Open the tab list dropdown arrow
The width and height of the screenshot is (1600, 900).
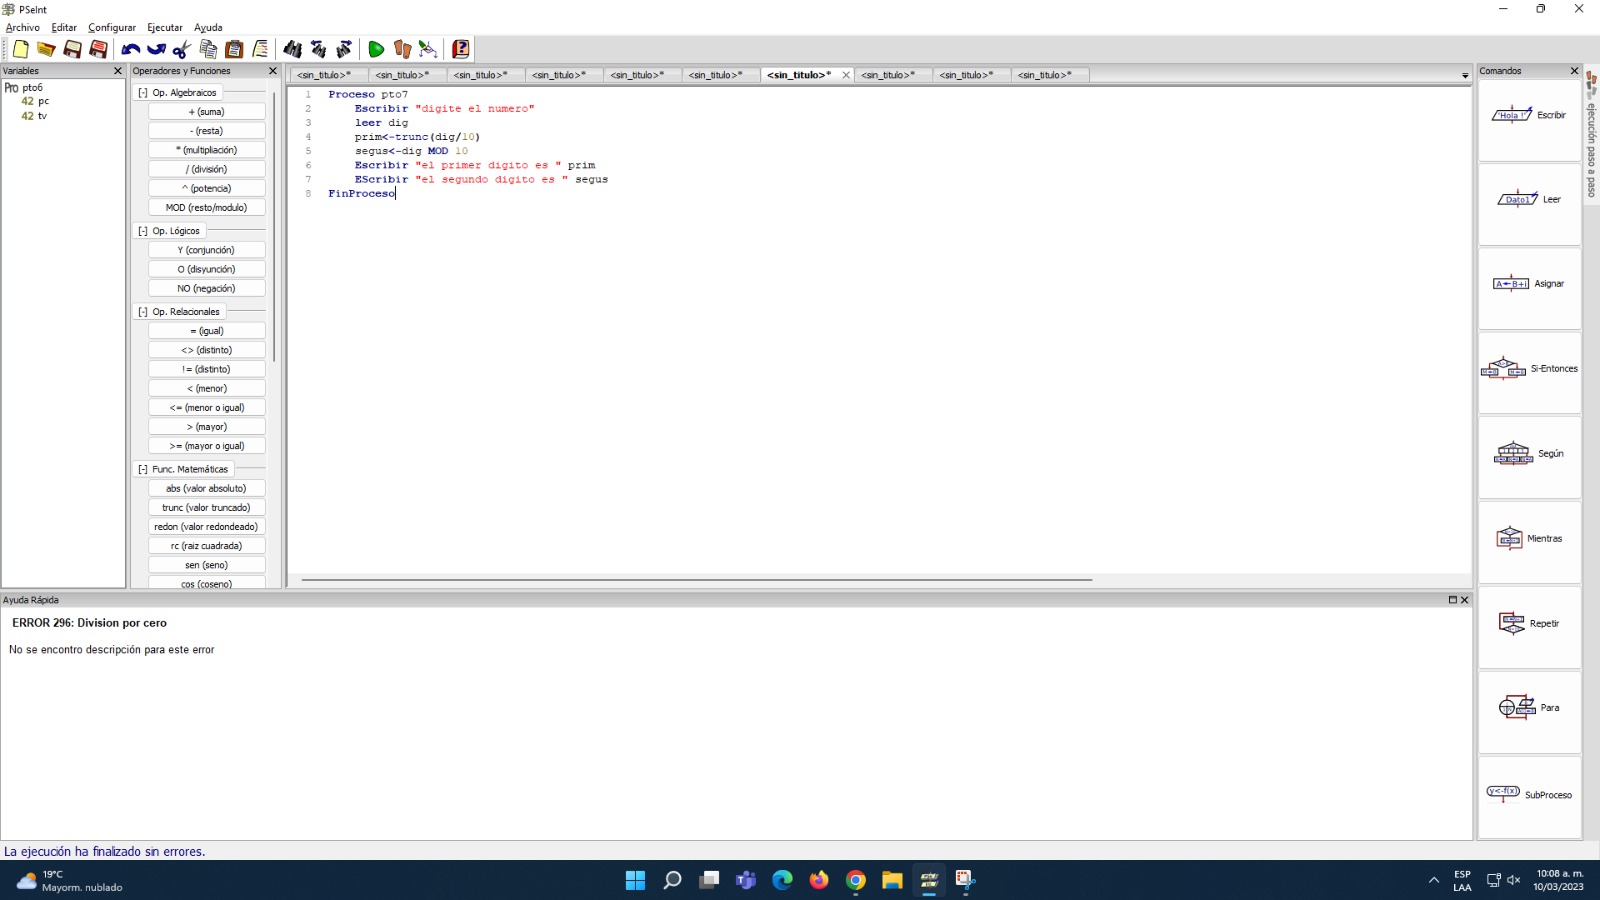point(1465,75)
